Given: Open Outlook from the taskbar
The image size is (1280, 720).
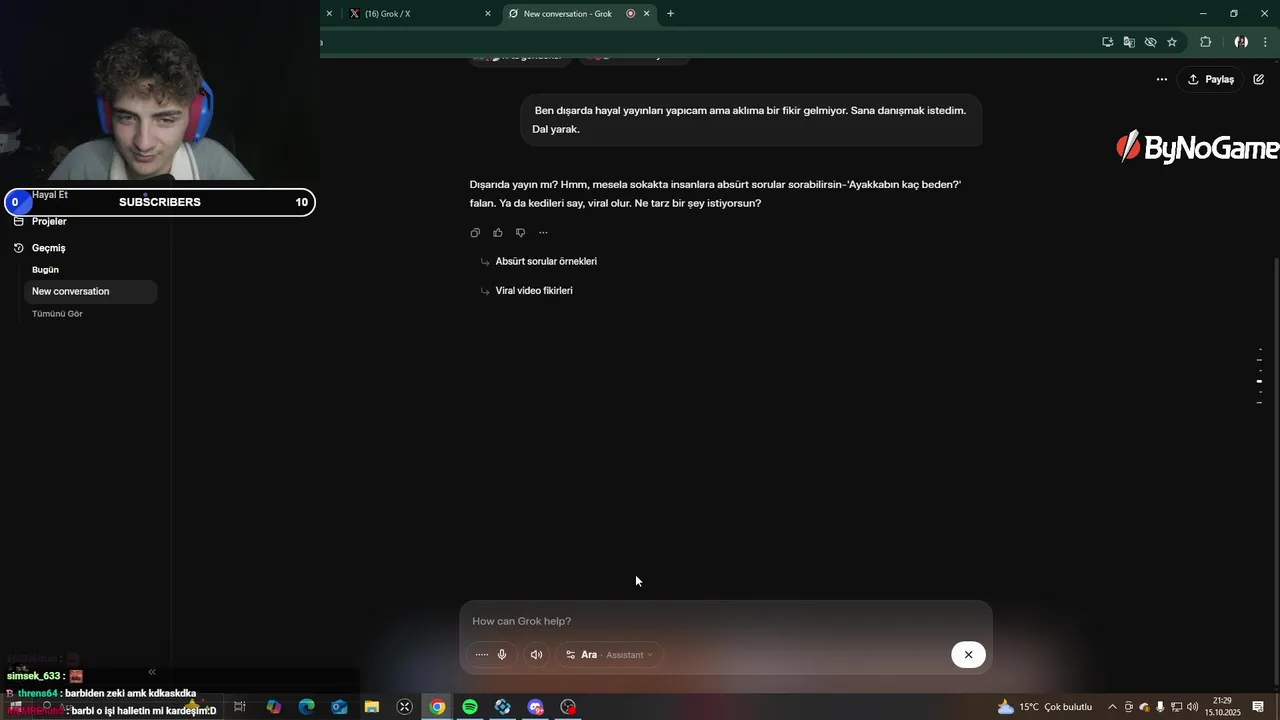Looking at the screenshot, I should click(339, 707).
